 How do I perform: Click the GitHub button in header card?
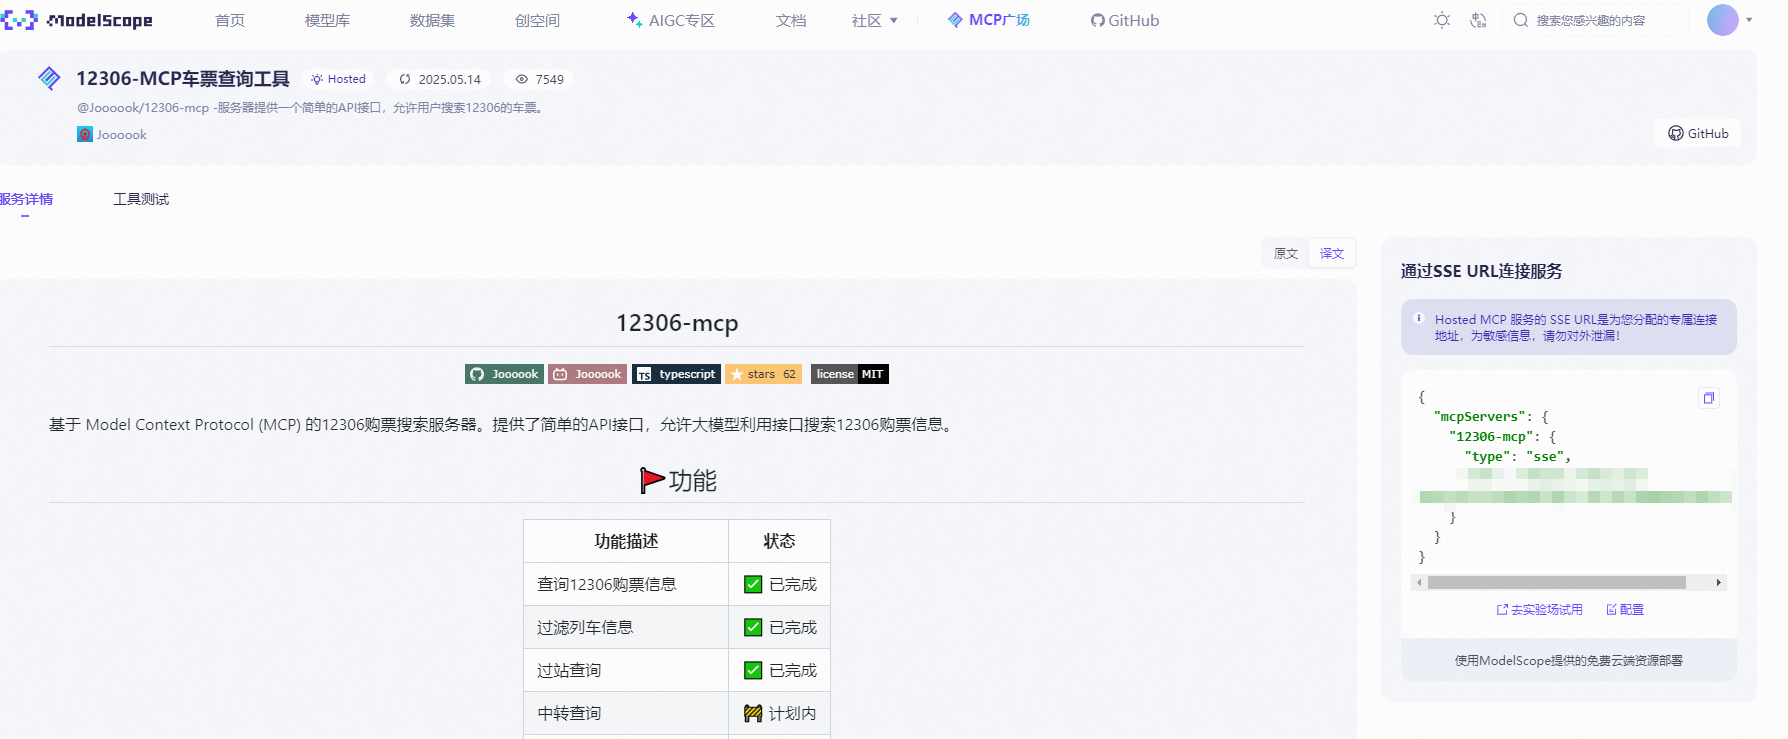(x=1698, y=133)
